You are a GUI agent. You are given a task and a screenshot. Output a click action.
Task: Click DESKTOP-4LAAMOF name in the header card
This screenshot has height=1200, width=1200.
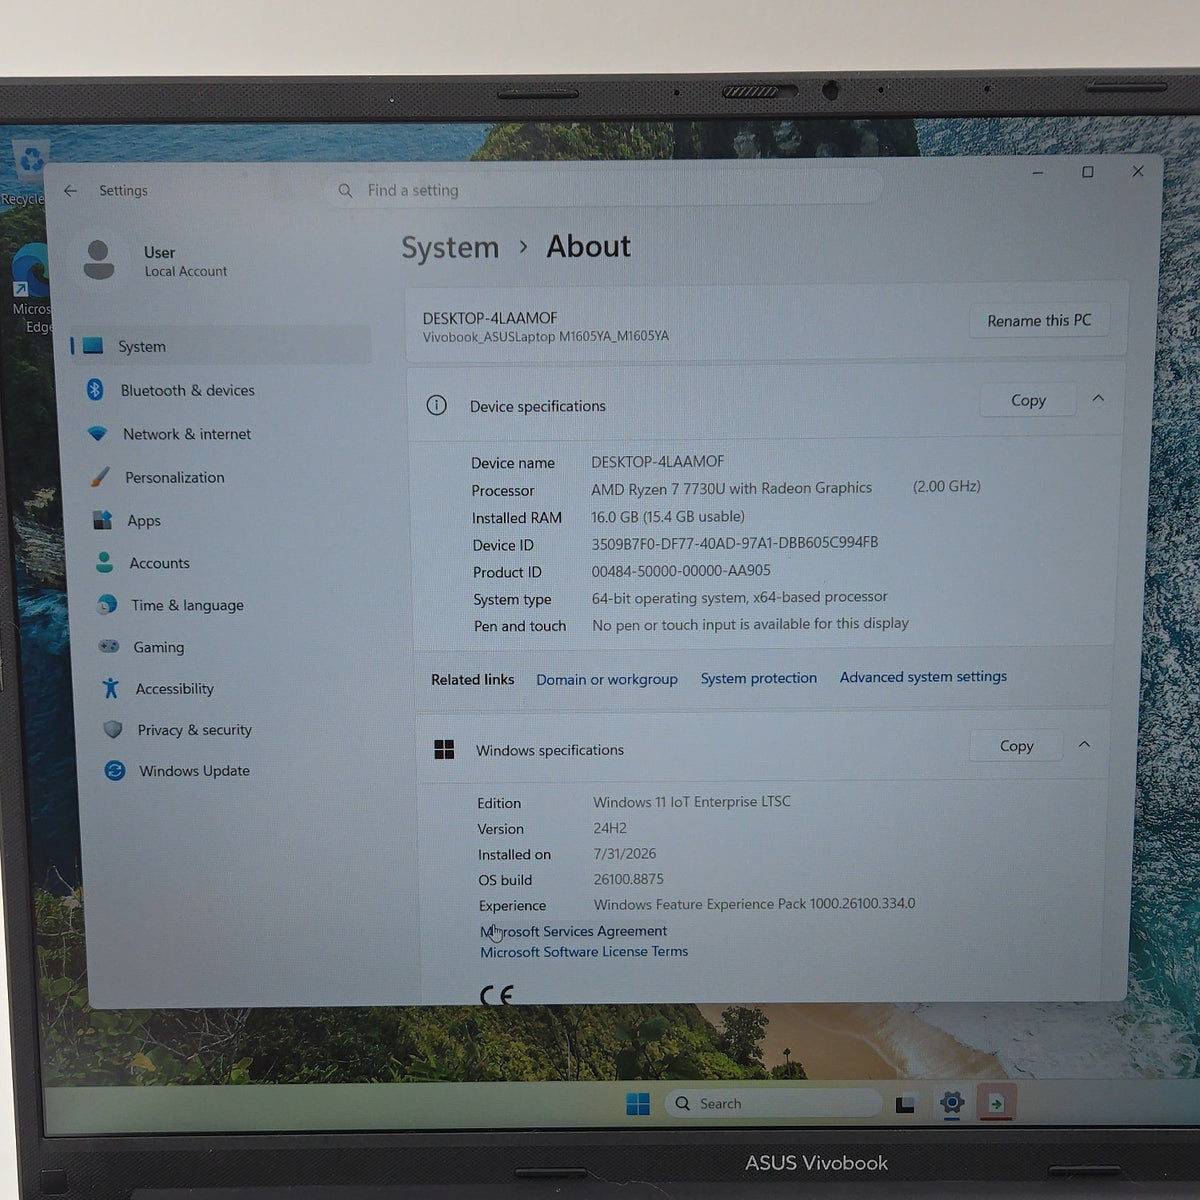point(490,318)
